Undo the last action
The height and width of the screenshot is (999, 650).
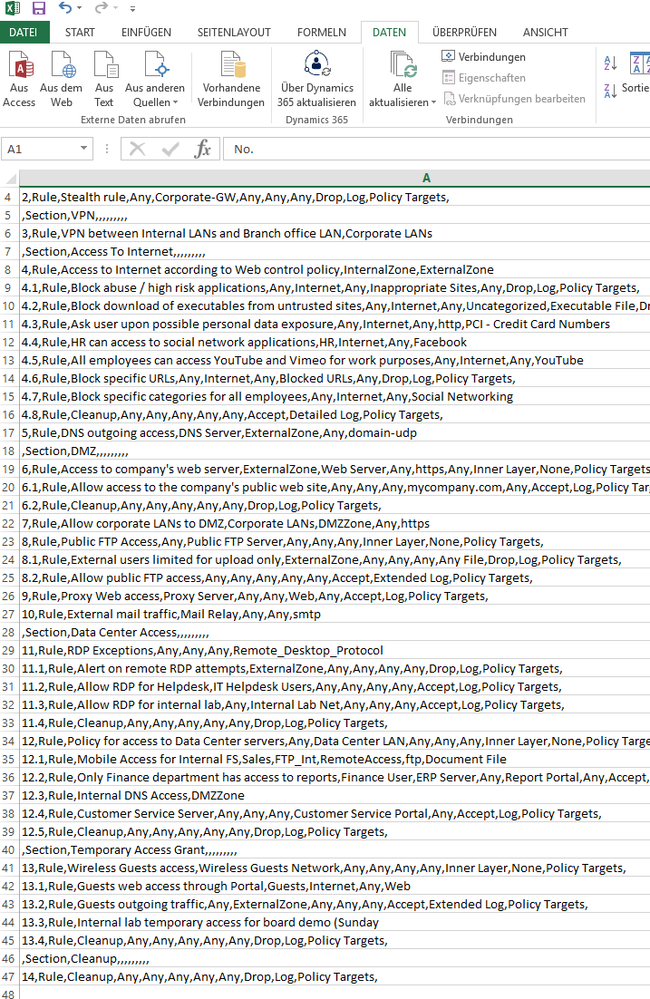pos(65,8)
